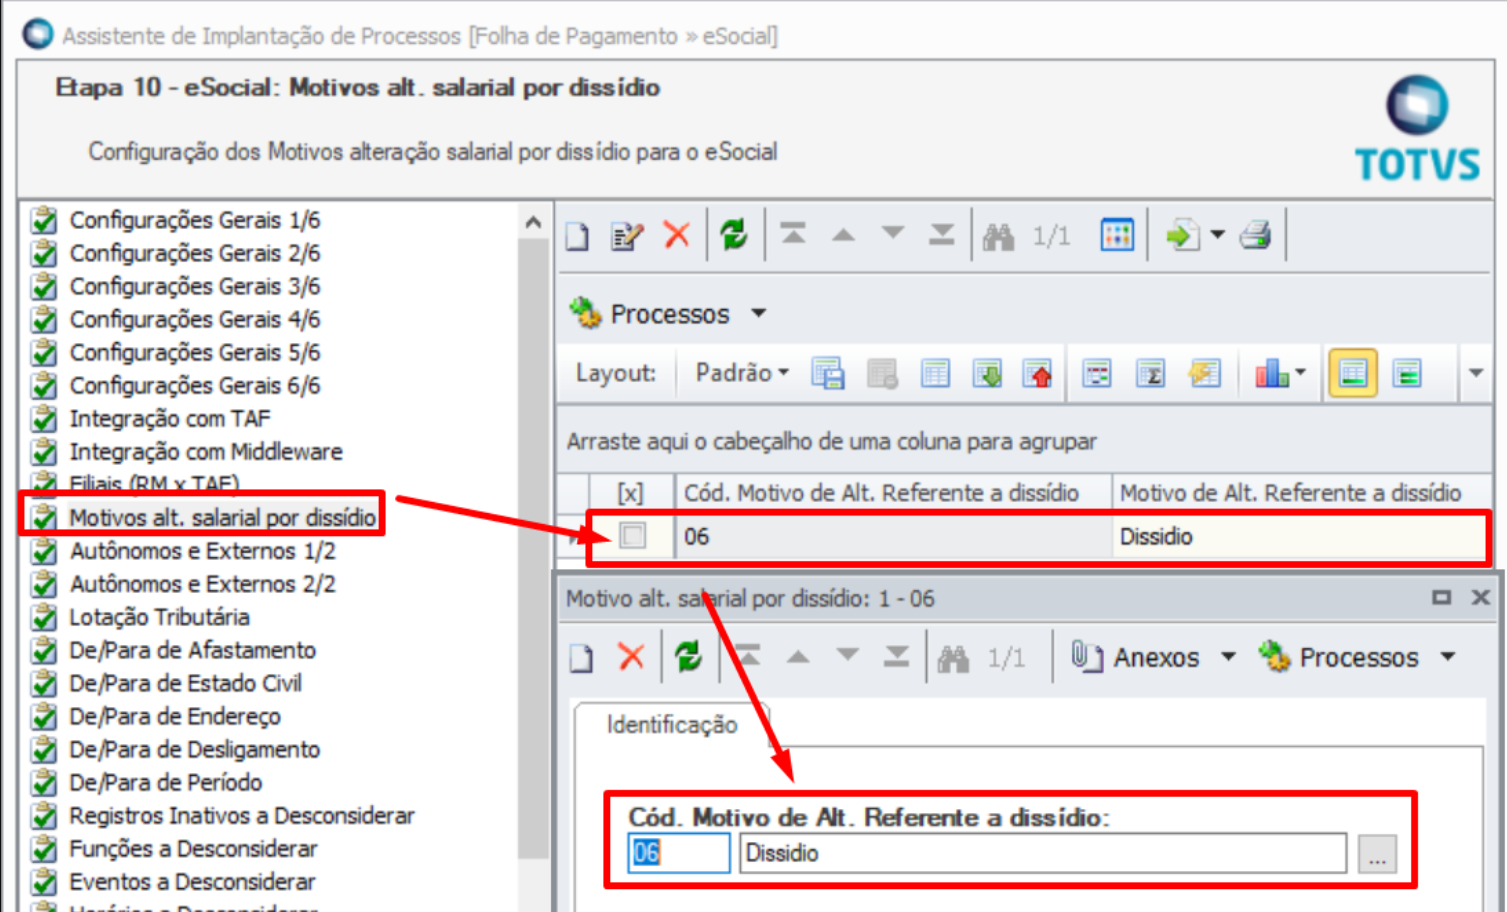Click red delete X in detail window toolbar
The image size is (1507, 912).
[x=631, y=657]
